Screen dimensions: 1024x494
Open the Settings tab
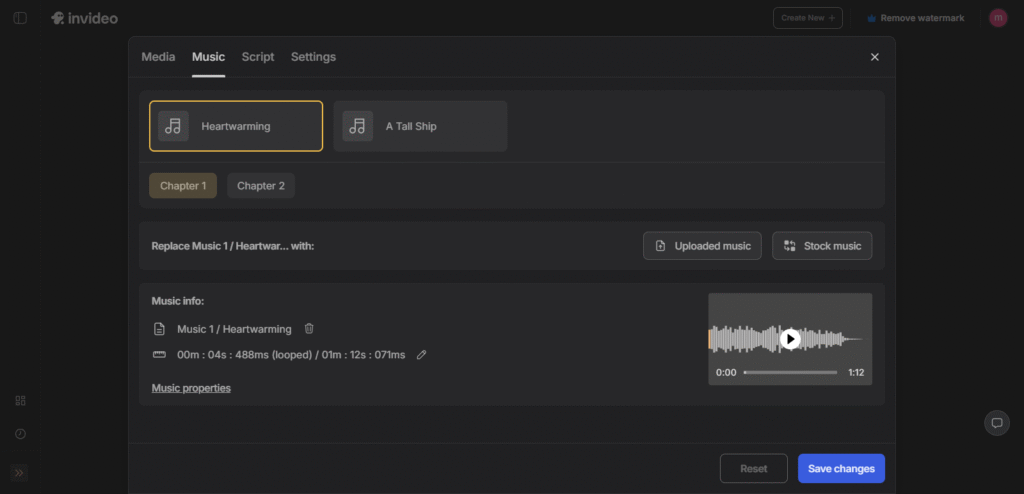313,57
